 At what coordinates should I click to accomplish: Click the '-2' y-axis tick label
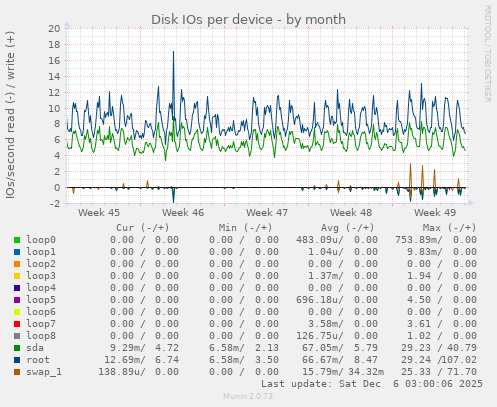pyautogui.click(x=54, y=203)
